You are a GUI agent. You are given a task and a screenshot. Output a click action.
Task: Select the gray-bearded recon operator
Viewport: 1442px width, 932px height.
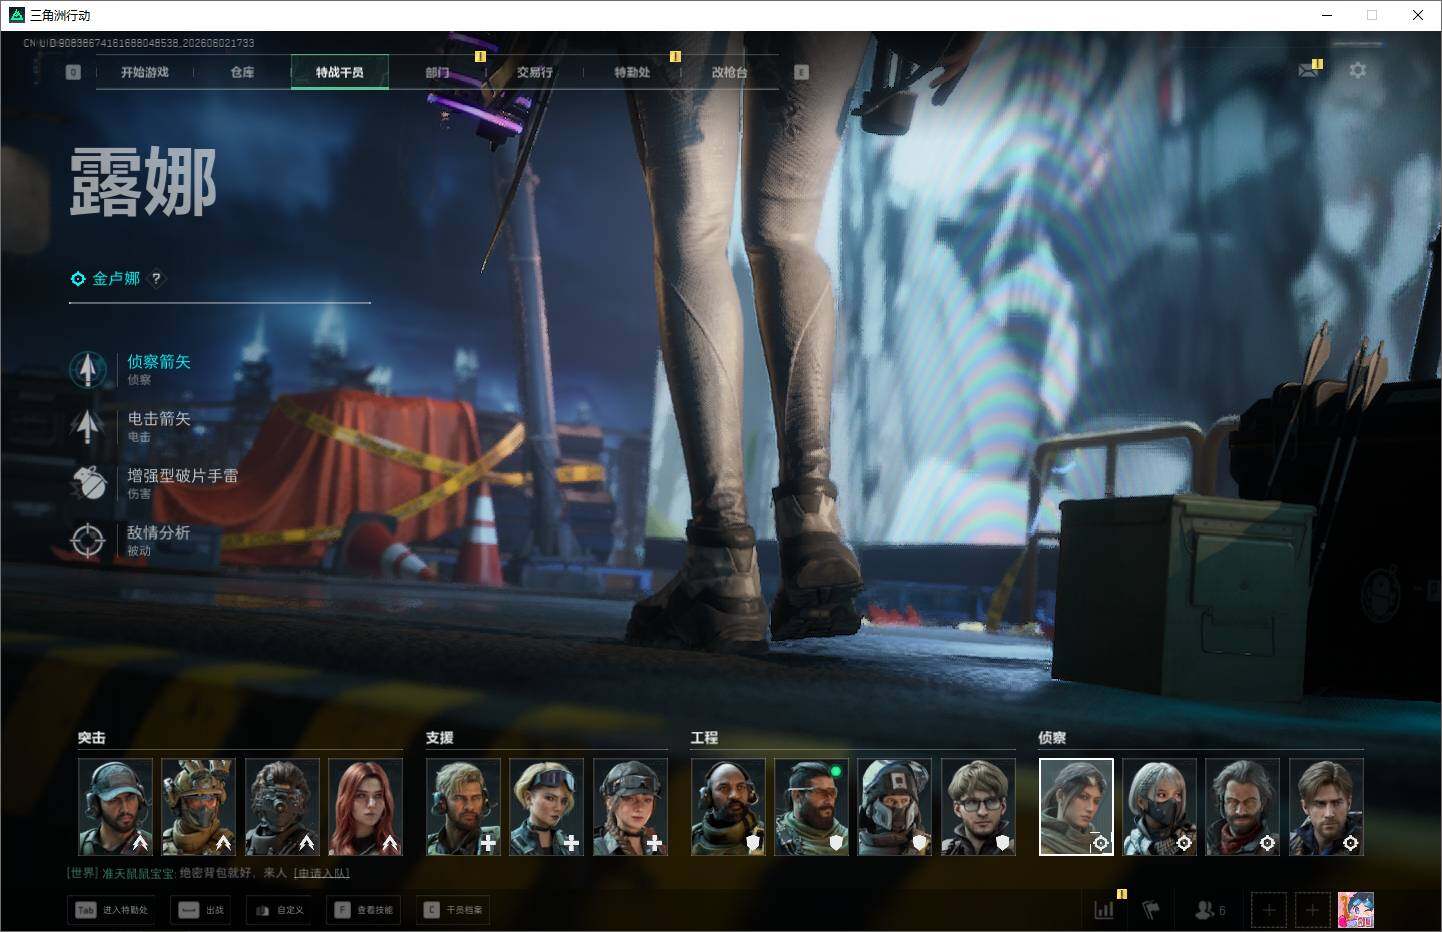click(x=1243, y=807)
